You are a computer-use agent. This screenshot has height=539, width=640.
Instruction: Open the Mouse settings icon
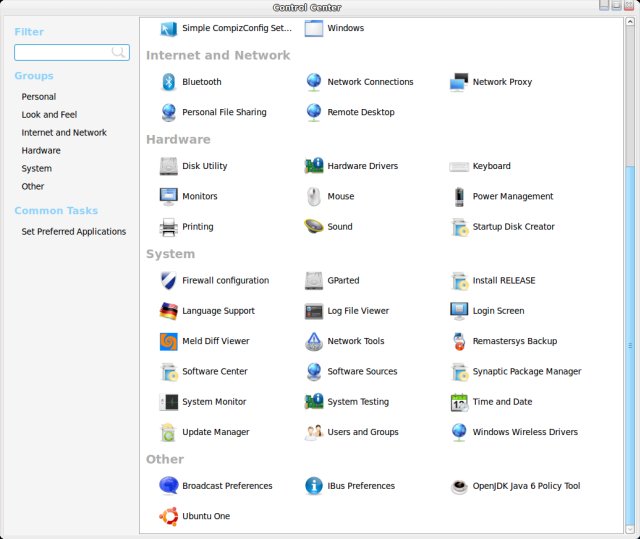click(x=314, y=197)
